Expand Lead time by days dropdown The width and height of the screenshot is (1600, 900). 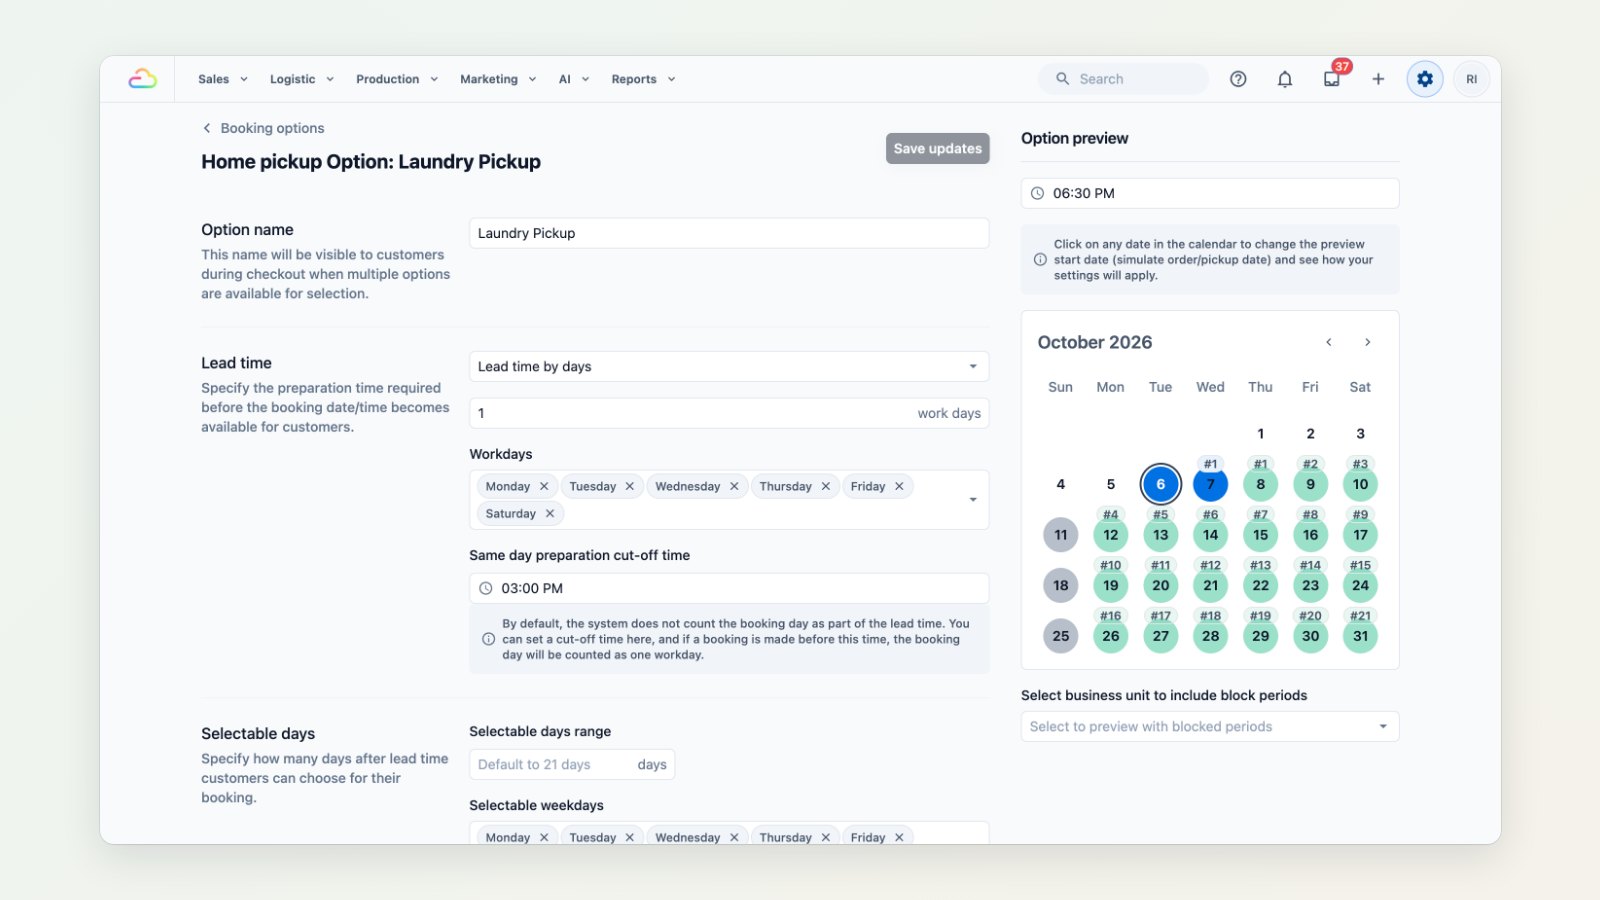(x=729, y=366)
